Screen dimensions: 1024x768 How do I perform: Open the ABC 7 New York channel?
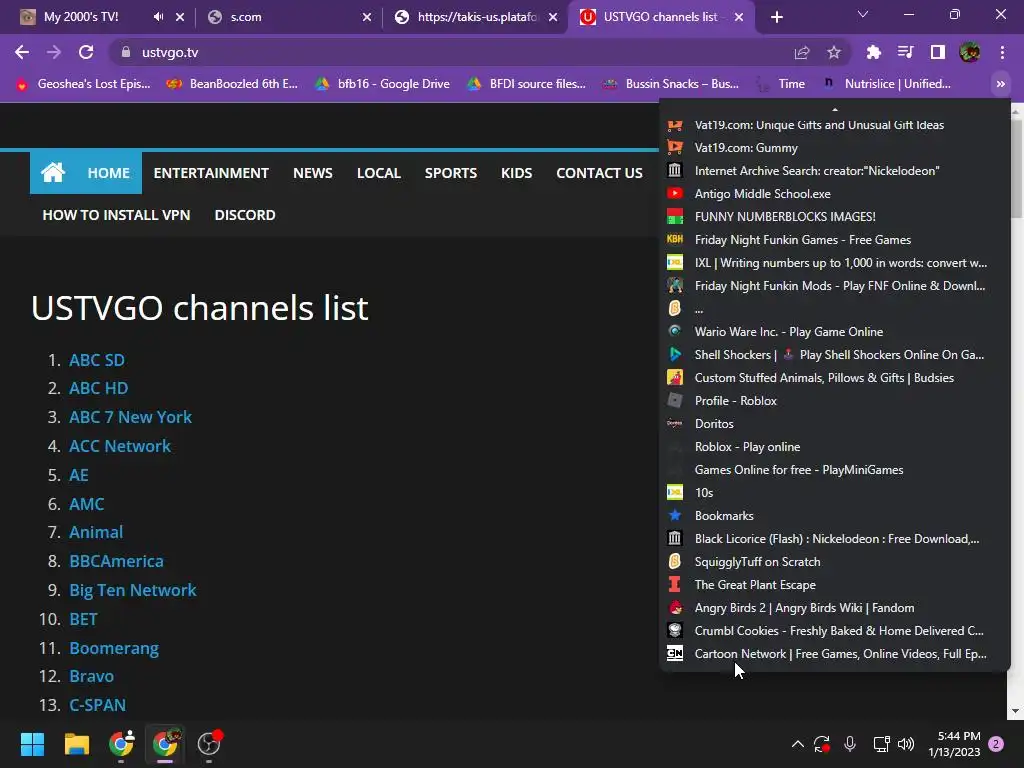131,417
